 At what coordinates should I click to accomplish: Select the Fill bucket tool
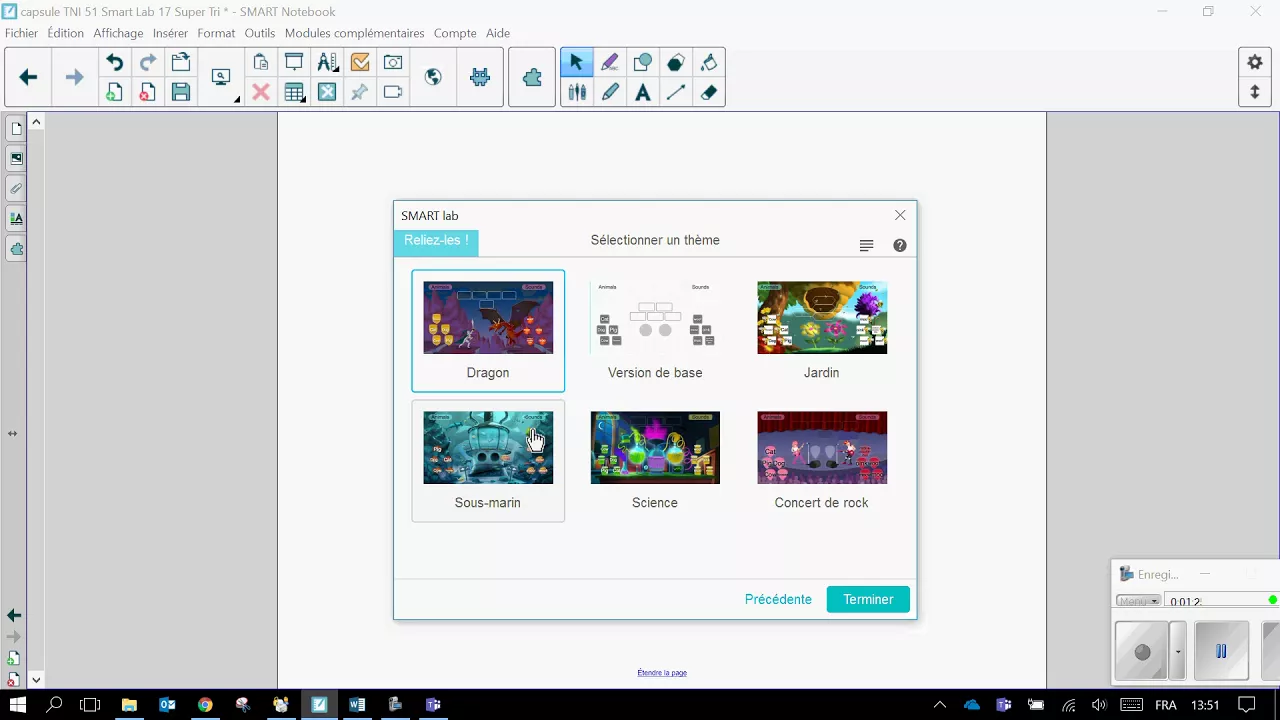[709, 62]
